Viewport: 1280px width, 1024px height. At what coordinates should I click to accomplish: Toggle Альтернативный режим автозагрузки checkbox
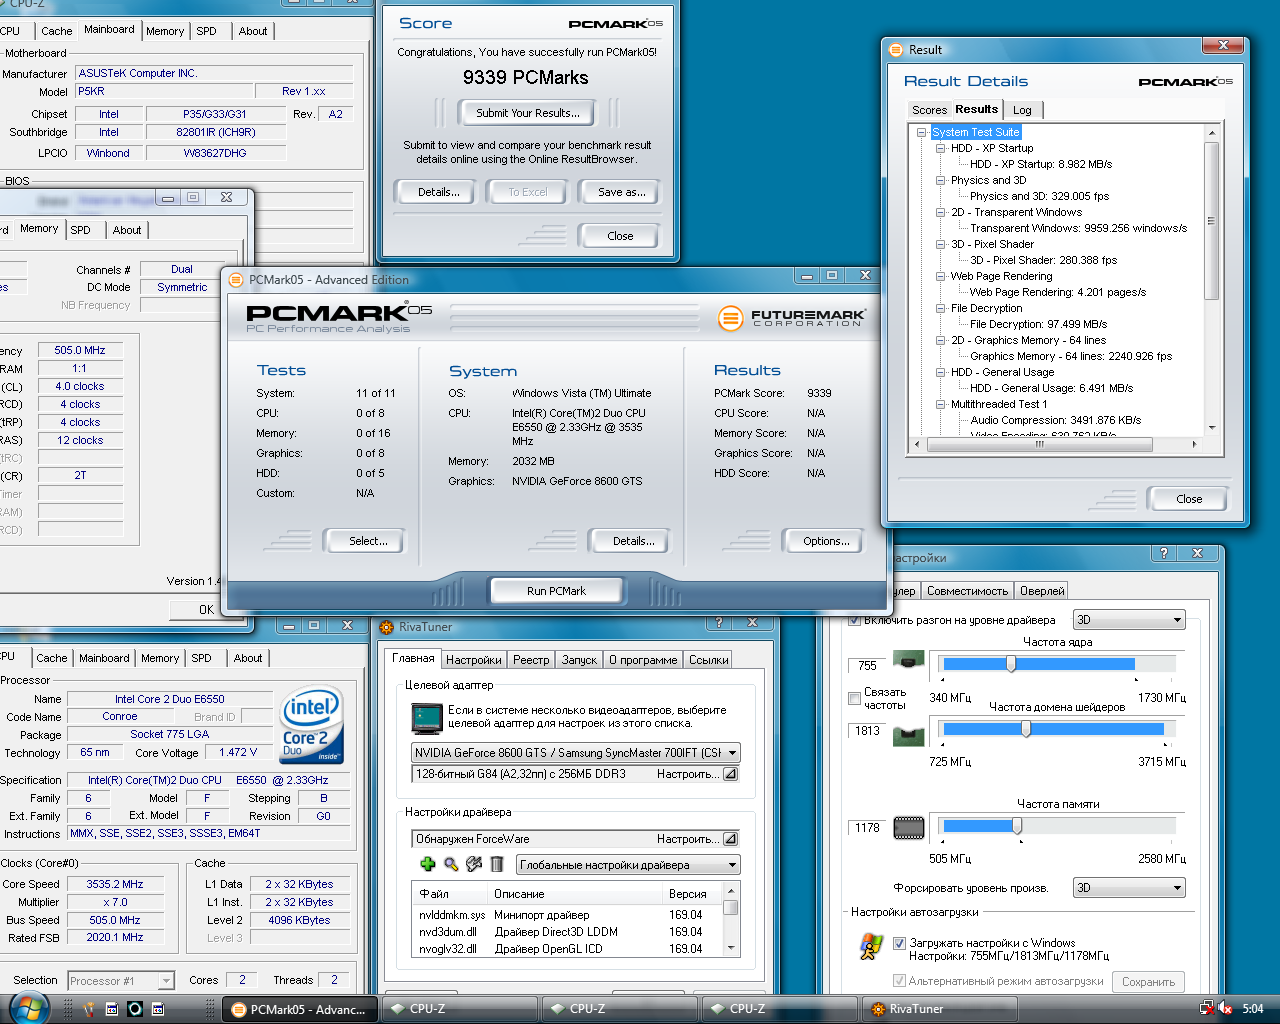(x=899, y=981)
